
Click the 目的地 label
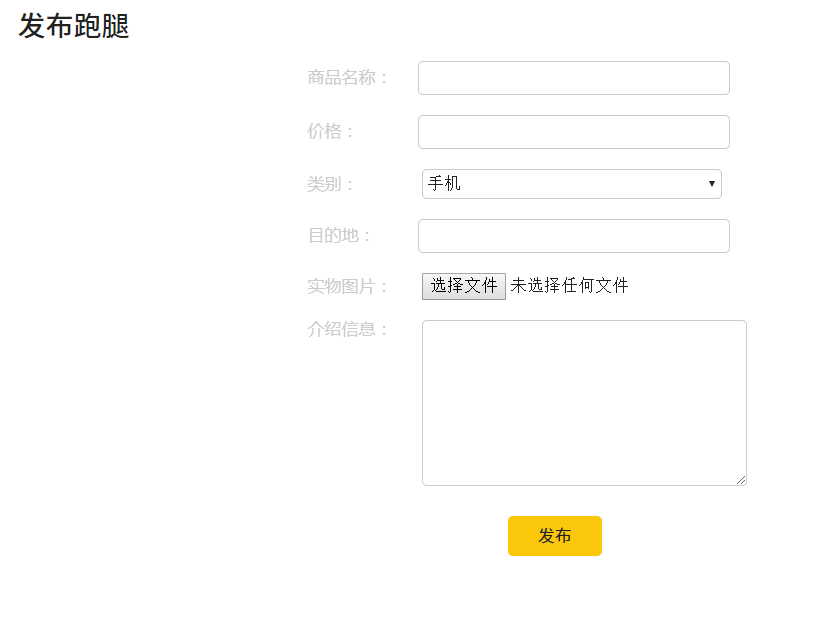[339, 236]
